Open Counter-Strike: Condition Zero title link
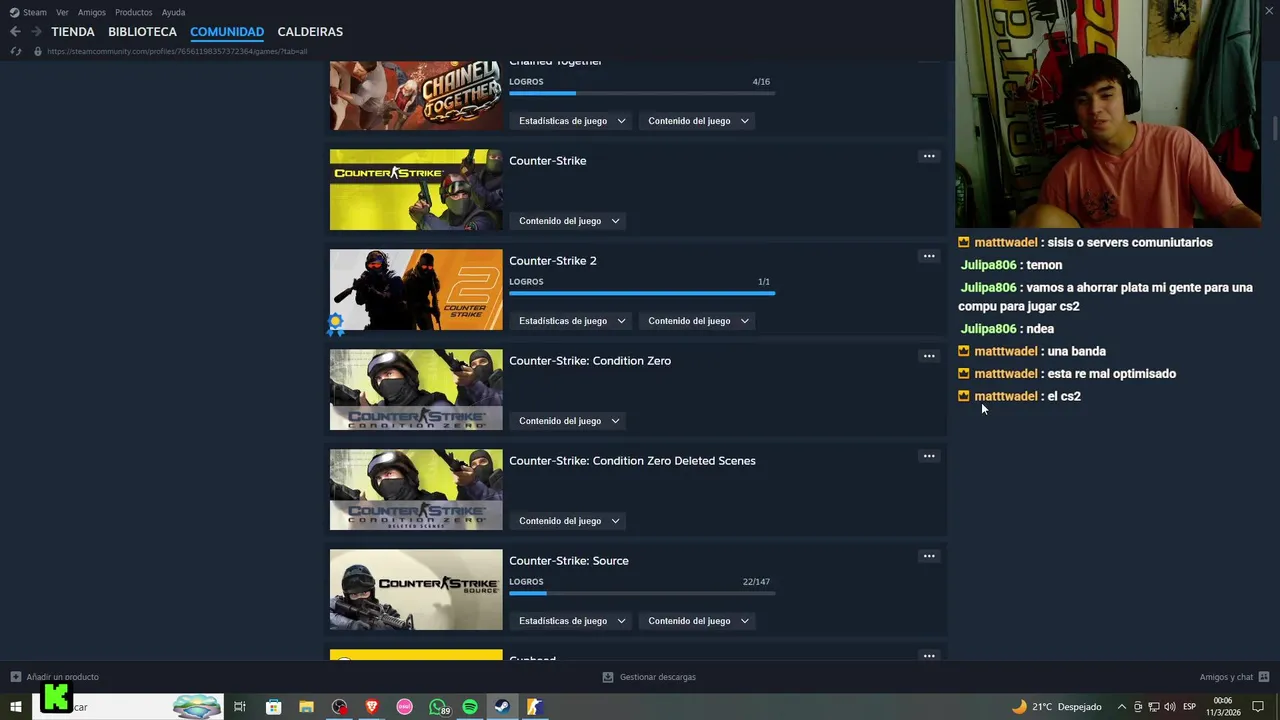The width and height of the screenshot is (1280, 720). click(590, 361)
